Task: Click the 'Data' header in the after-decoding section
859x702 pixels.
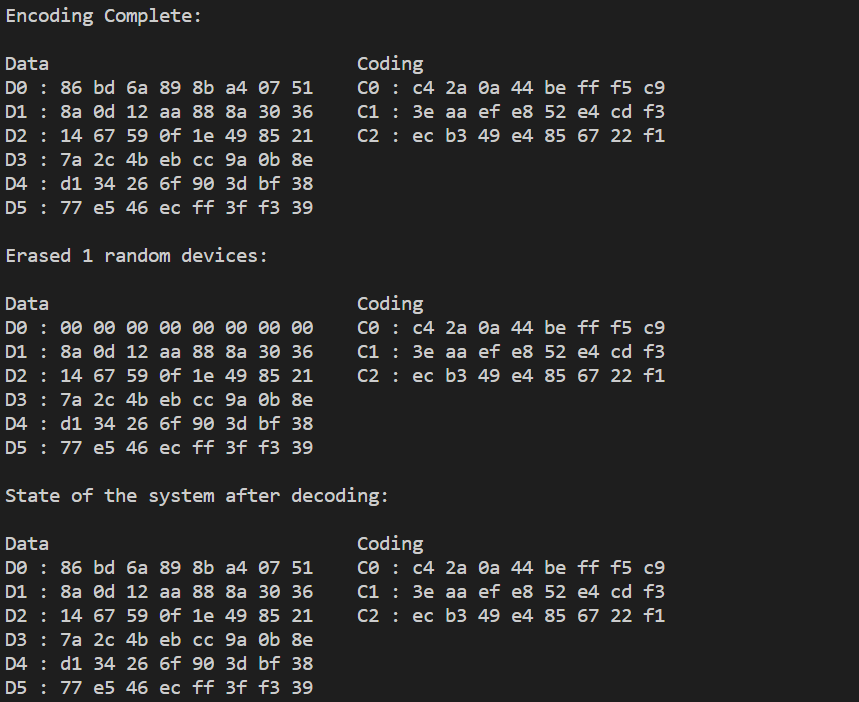Action: tap(27, 544)
